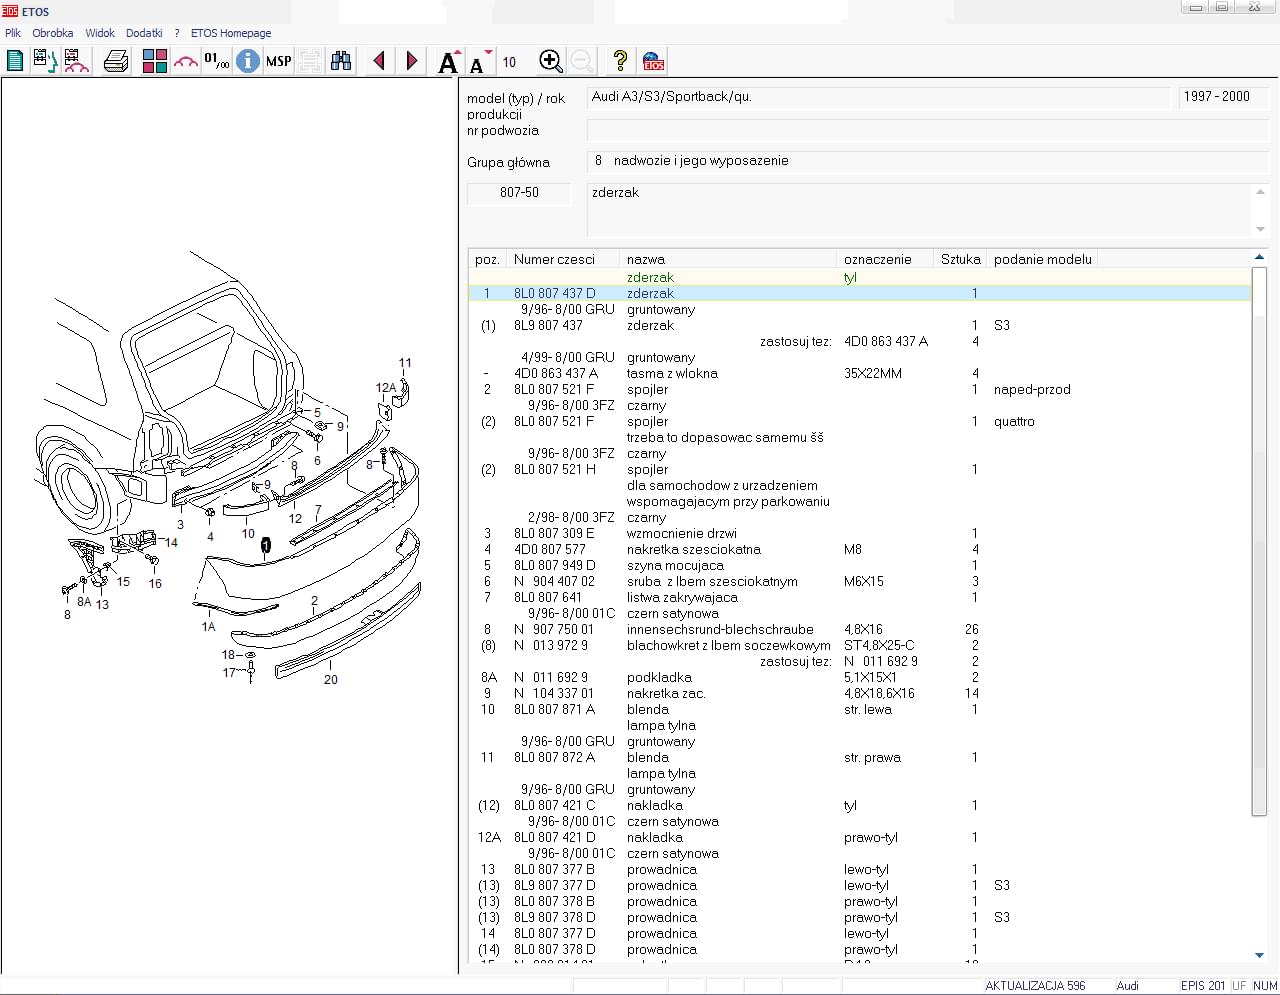This screenshot has height=995, width=1280.
Task: Click the poz. column header
Action: coord(487,259)
